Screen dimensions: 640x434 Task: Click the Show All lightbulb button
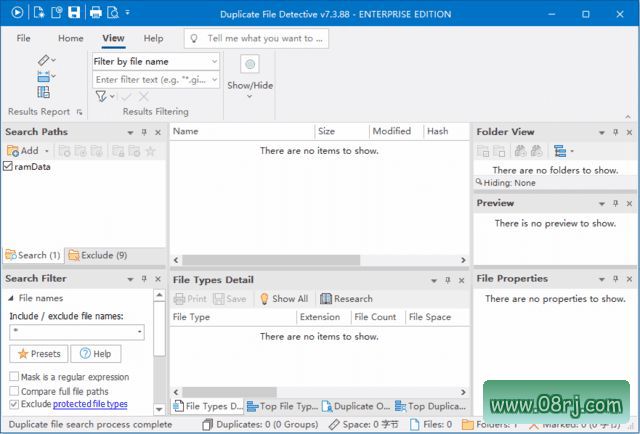pyautogui.click(x=284, y=299)
